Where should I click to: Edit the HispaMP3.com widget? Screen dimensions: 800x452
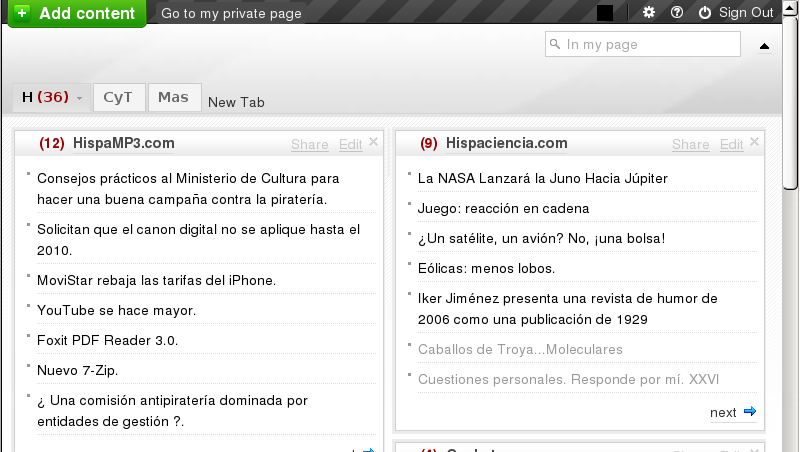(x=351, y=144)
